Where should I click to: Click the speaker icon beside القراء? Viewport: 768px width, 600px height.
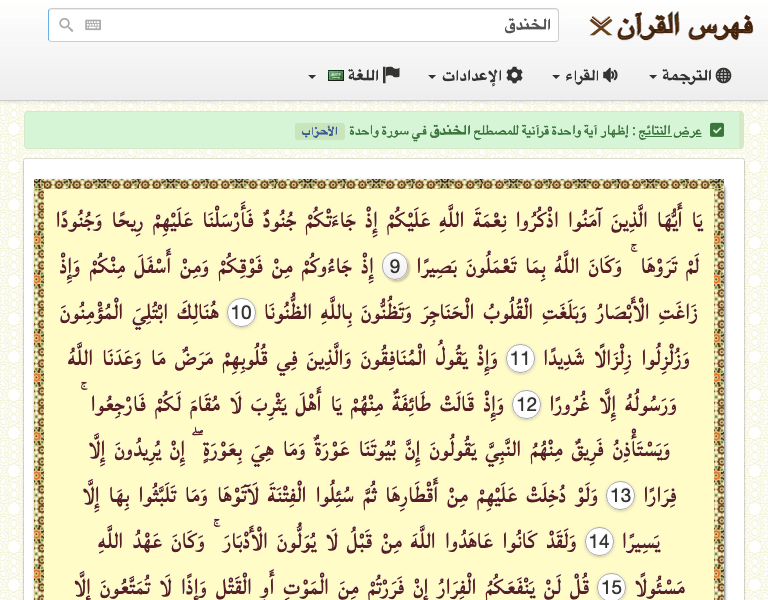point(610,75)
